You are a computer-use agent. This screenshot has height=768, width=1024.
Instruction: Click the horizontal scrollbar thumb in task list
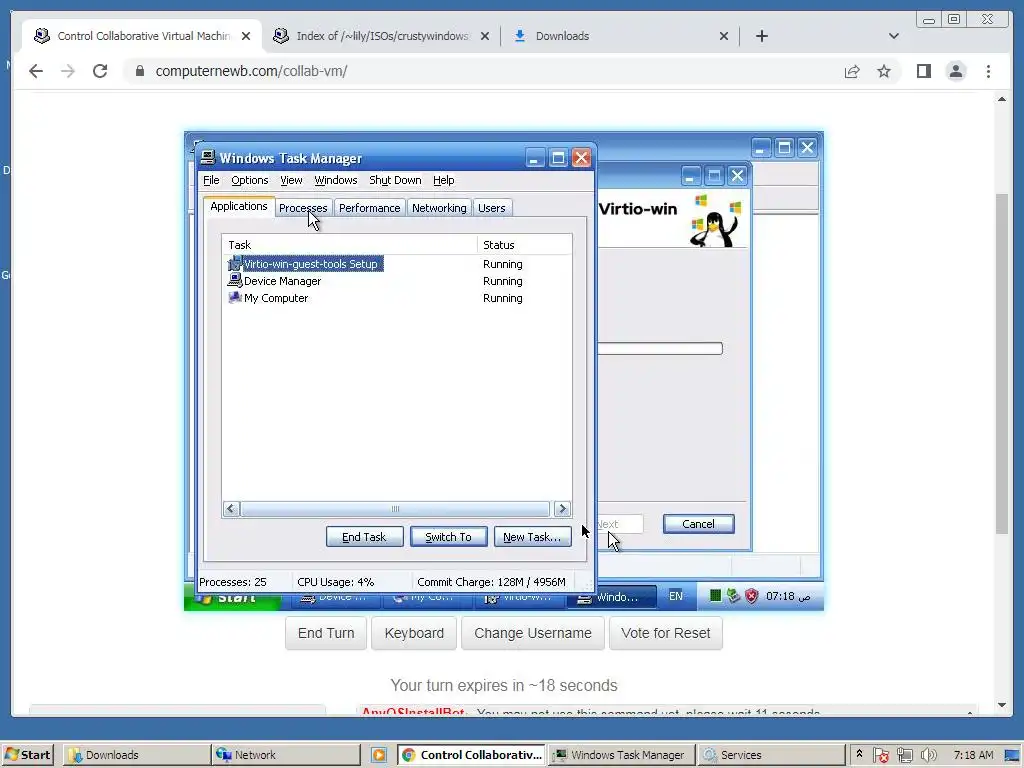(395, 509)
